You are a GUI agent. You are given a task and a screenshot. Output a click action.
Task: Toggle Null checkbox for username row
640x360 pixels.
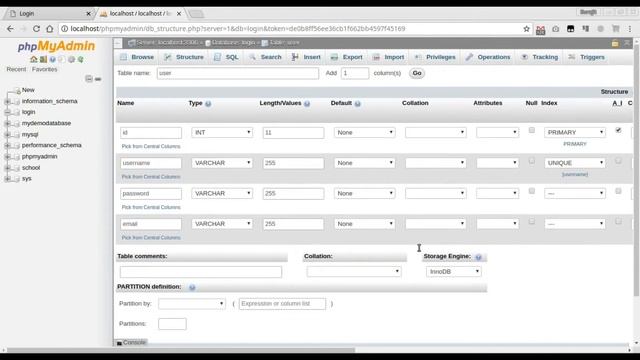click(531, 161)
